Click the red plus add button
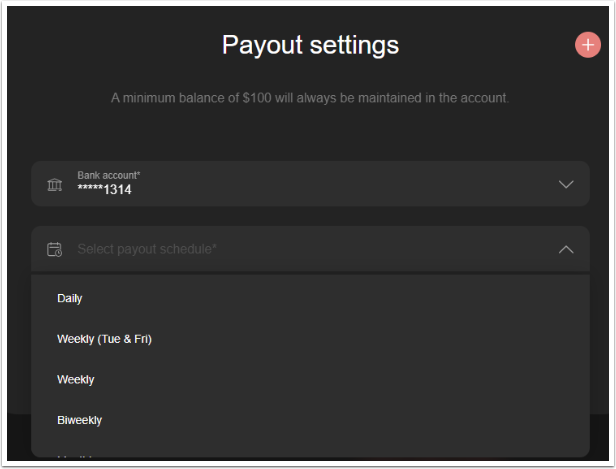The image size is (616, 469). 588,45
